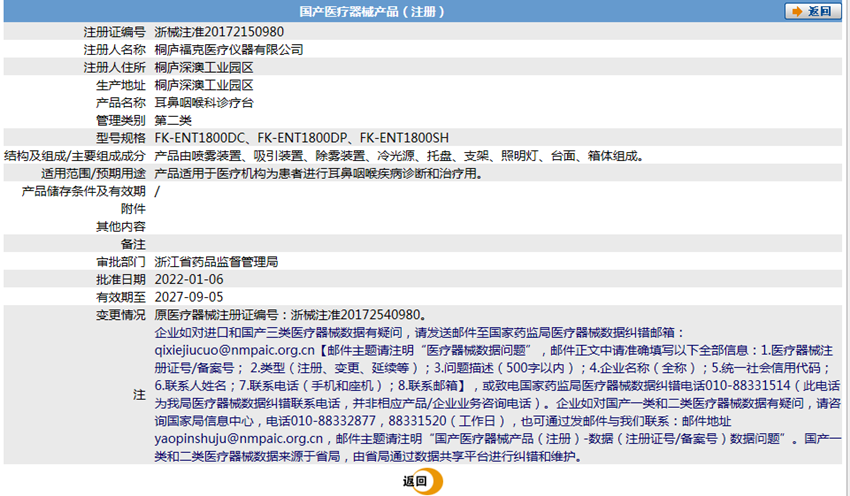The image size is (850, 496).
Task: Click the 其他内容 field label
Action: (x=120, y=227)
